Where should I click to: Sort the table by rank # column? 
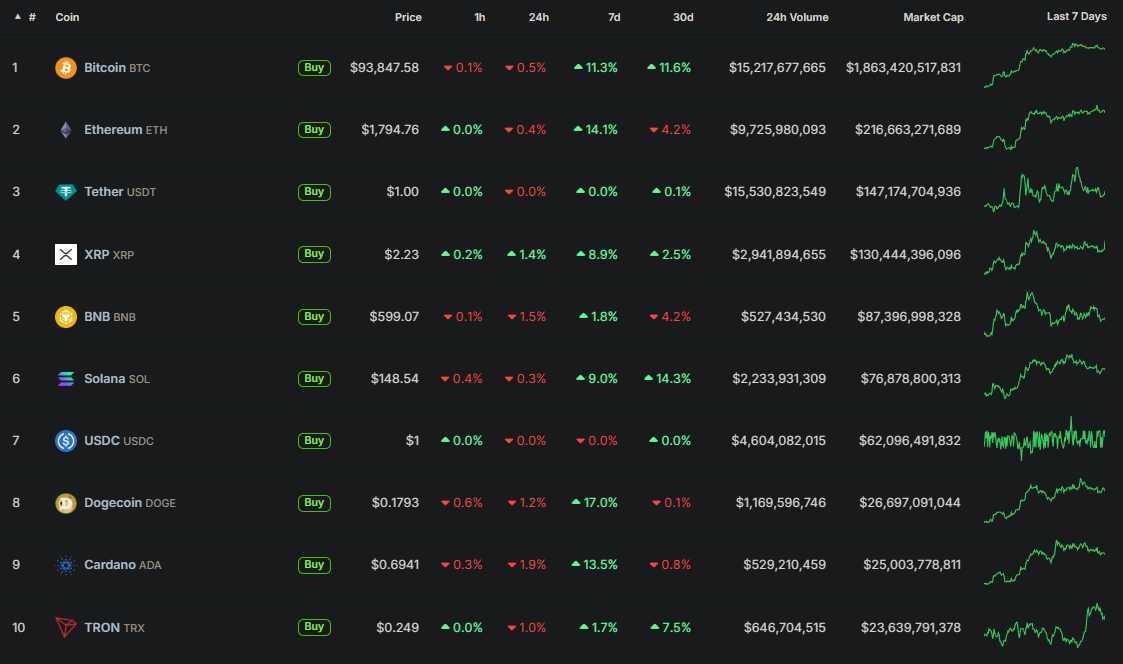32,17
